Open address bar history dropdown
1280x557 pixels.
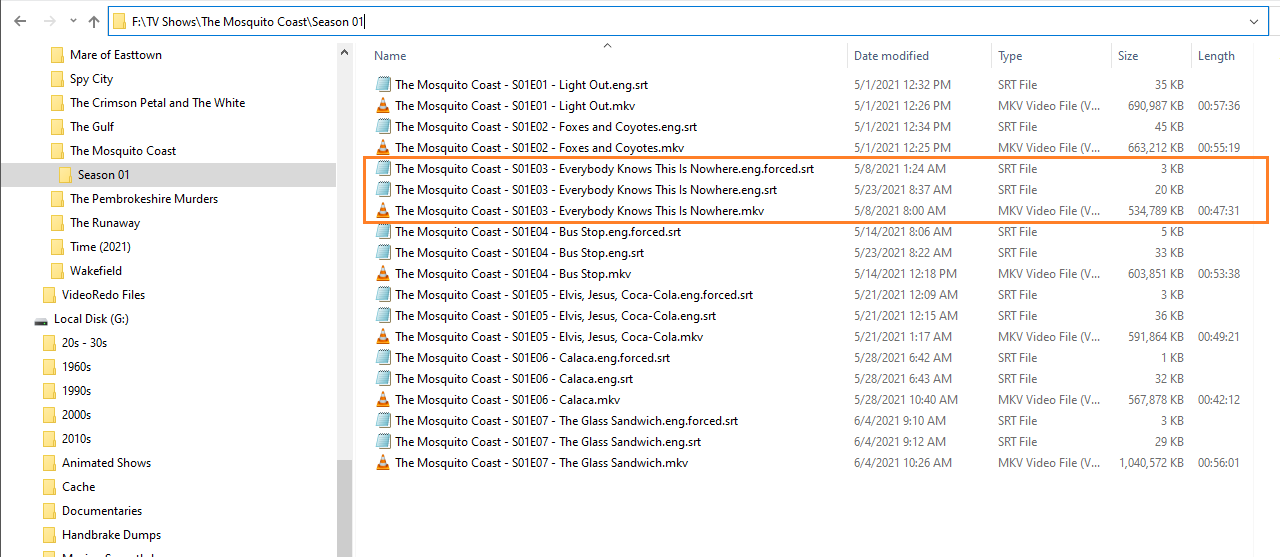click(1254, 21)
